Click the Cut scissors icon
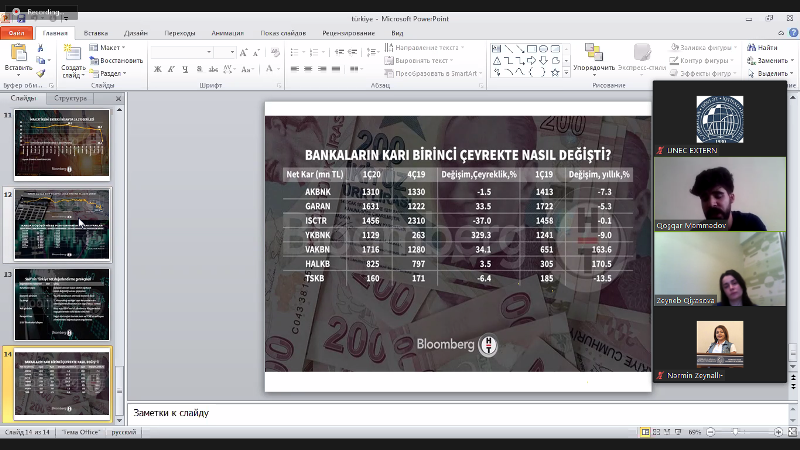Viewport: 800px width, 450px height. (x=40, y=48)
